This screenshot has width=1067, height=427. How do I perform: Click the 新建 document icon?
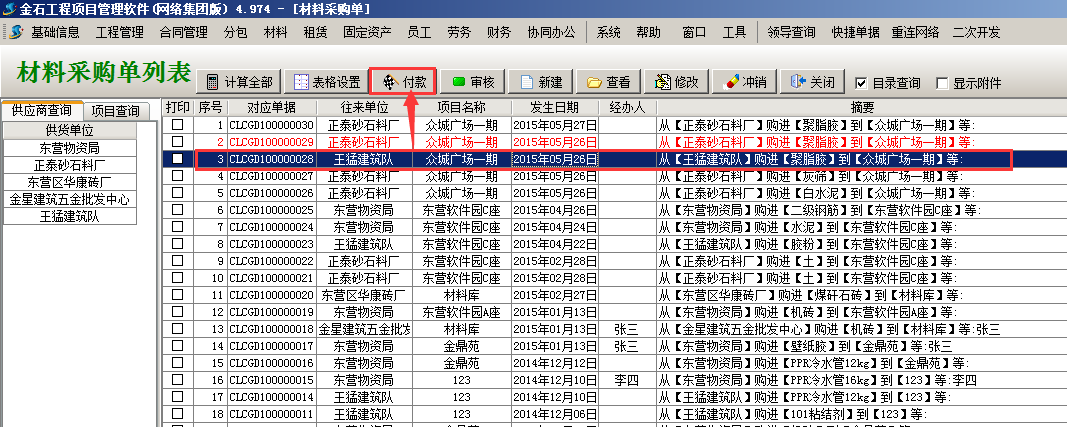[x=526, y=82]
